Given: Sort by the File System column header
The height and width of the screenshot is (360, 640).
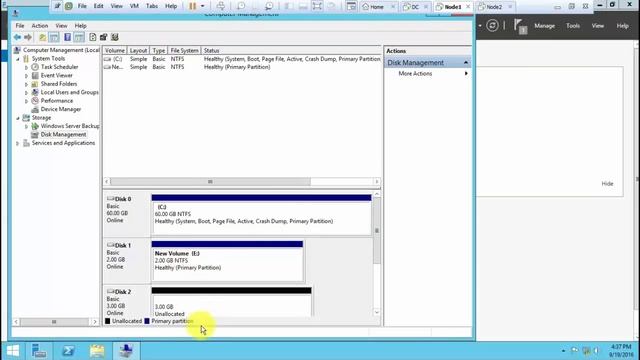Looking at the screenshot, I should pyautogui.click(x=184, y=51).
